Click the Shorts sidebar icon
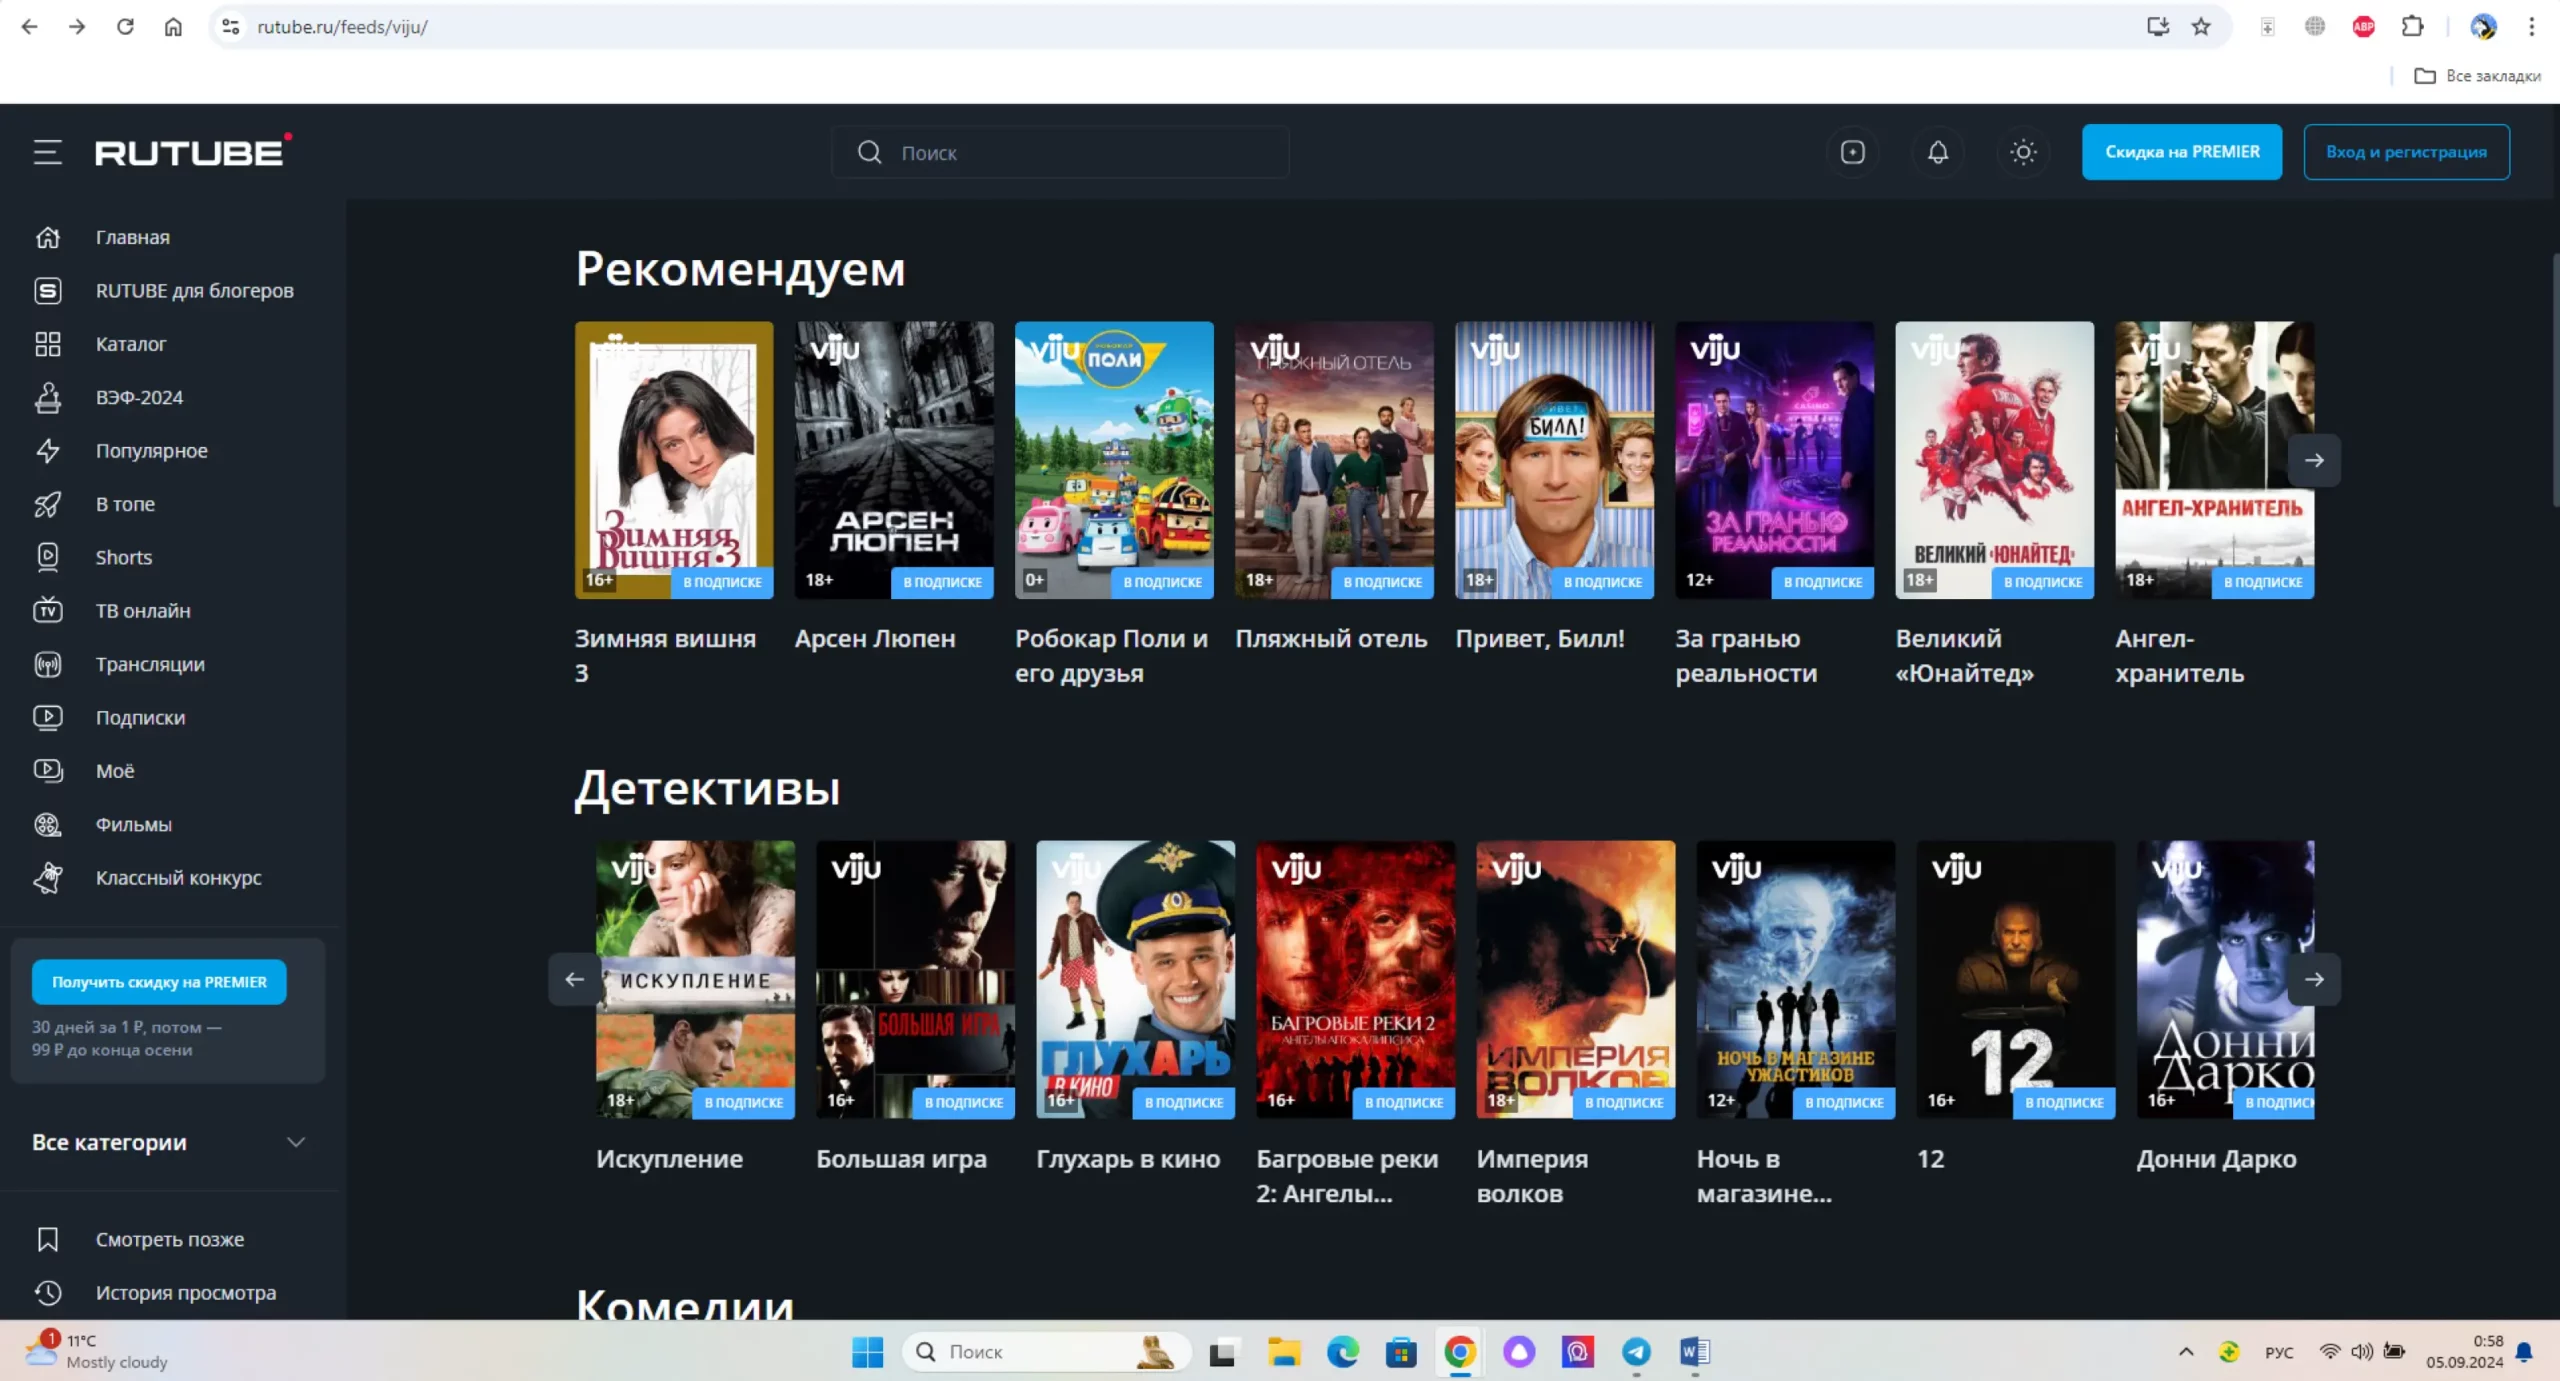Screen dimensions: 2560x1381 [47, 557]
